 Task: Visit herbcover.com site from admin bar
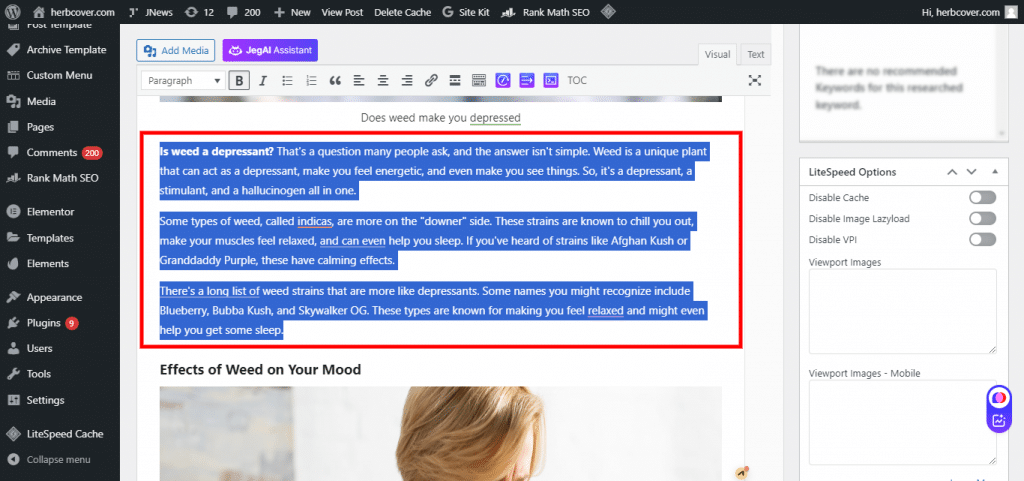pyautogui.click(x=74, y=12)
